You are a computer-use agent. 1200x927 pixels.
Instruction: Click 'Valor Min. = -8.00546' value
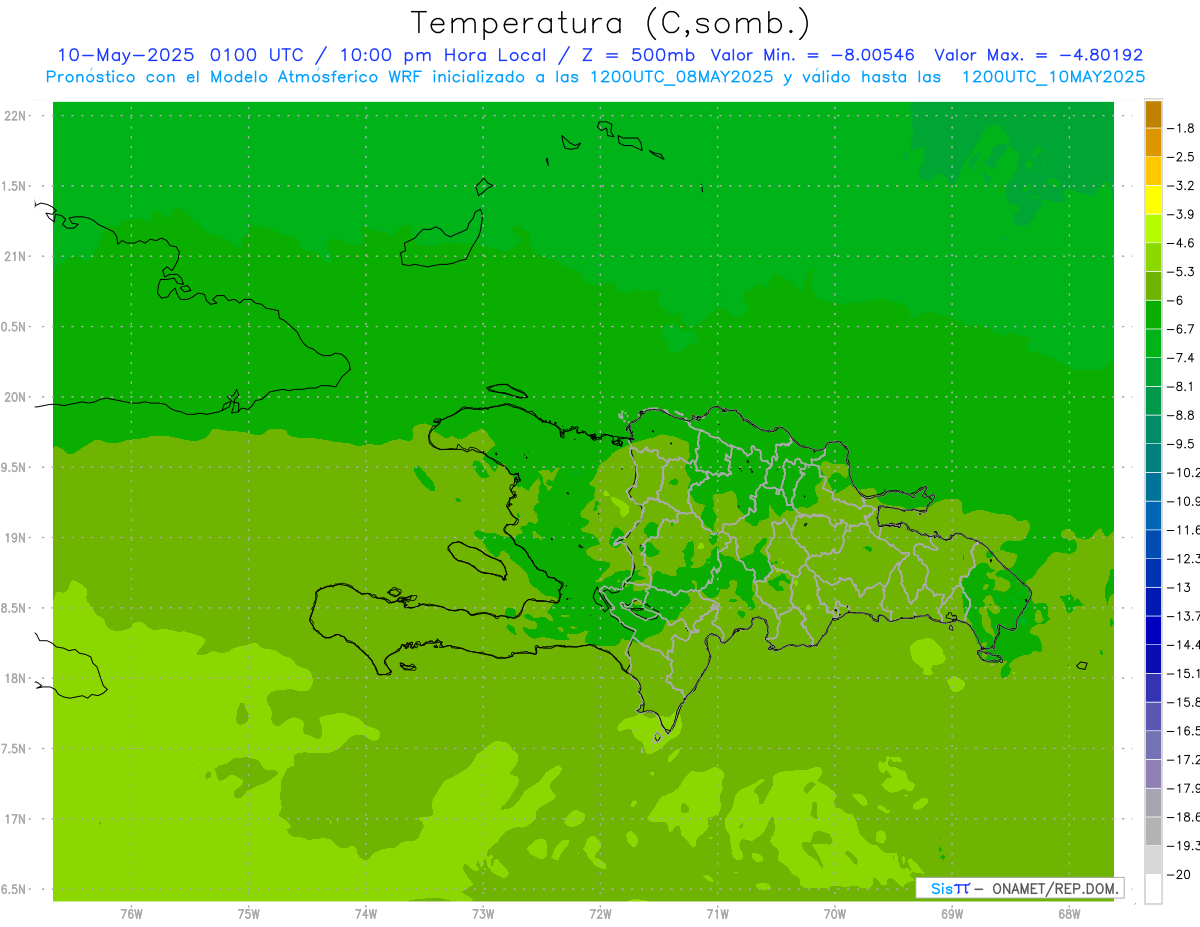pos(813,55)
